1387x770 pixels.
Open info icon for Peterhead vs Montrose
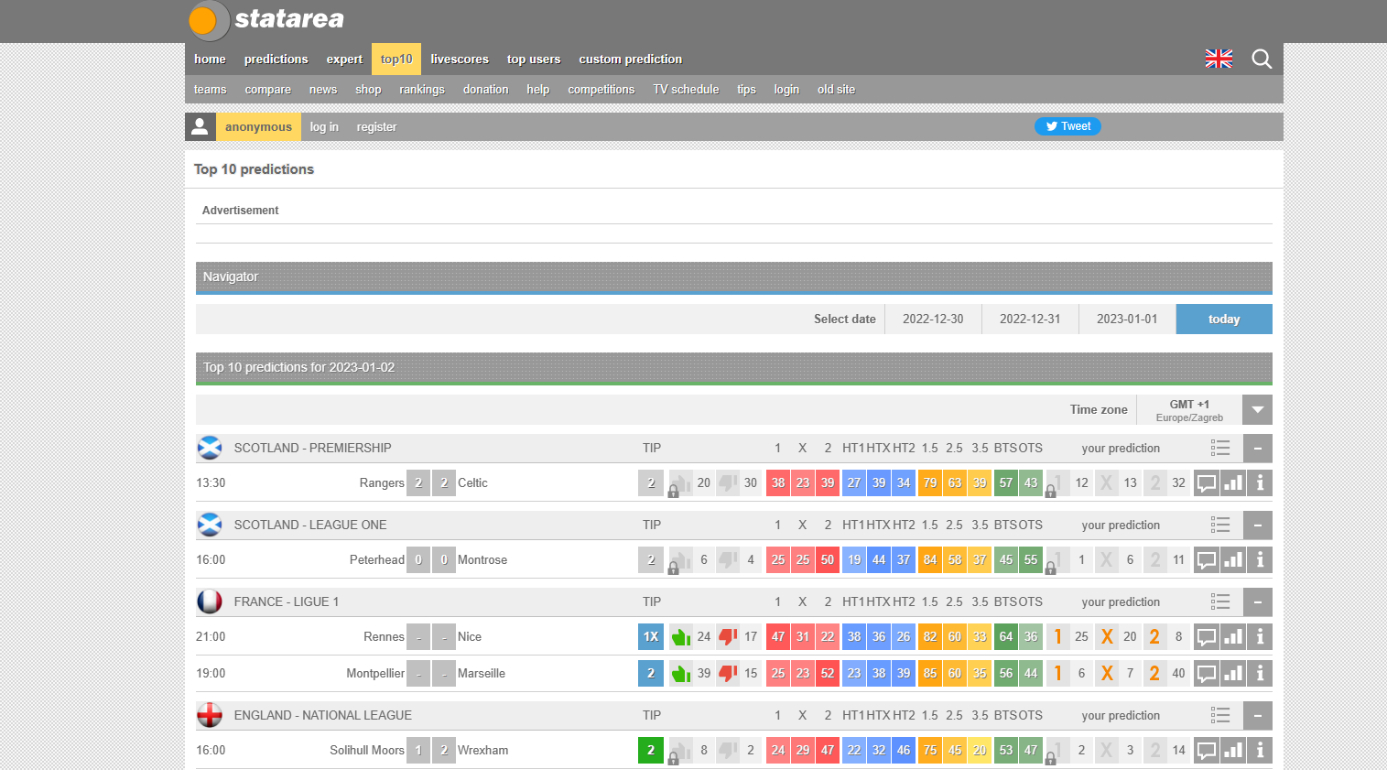pos(1260,560)
